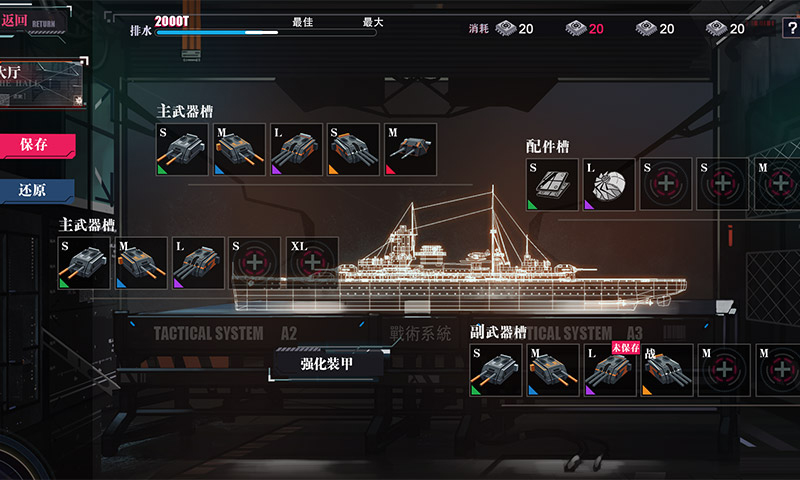The height and width of the screenshot is (480, 800).
Task: Add item to first empty S accessory slot
Action: [666, 184]
